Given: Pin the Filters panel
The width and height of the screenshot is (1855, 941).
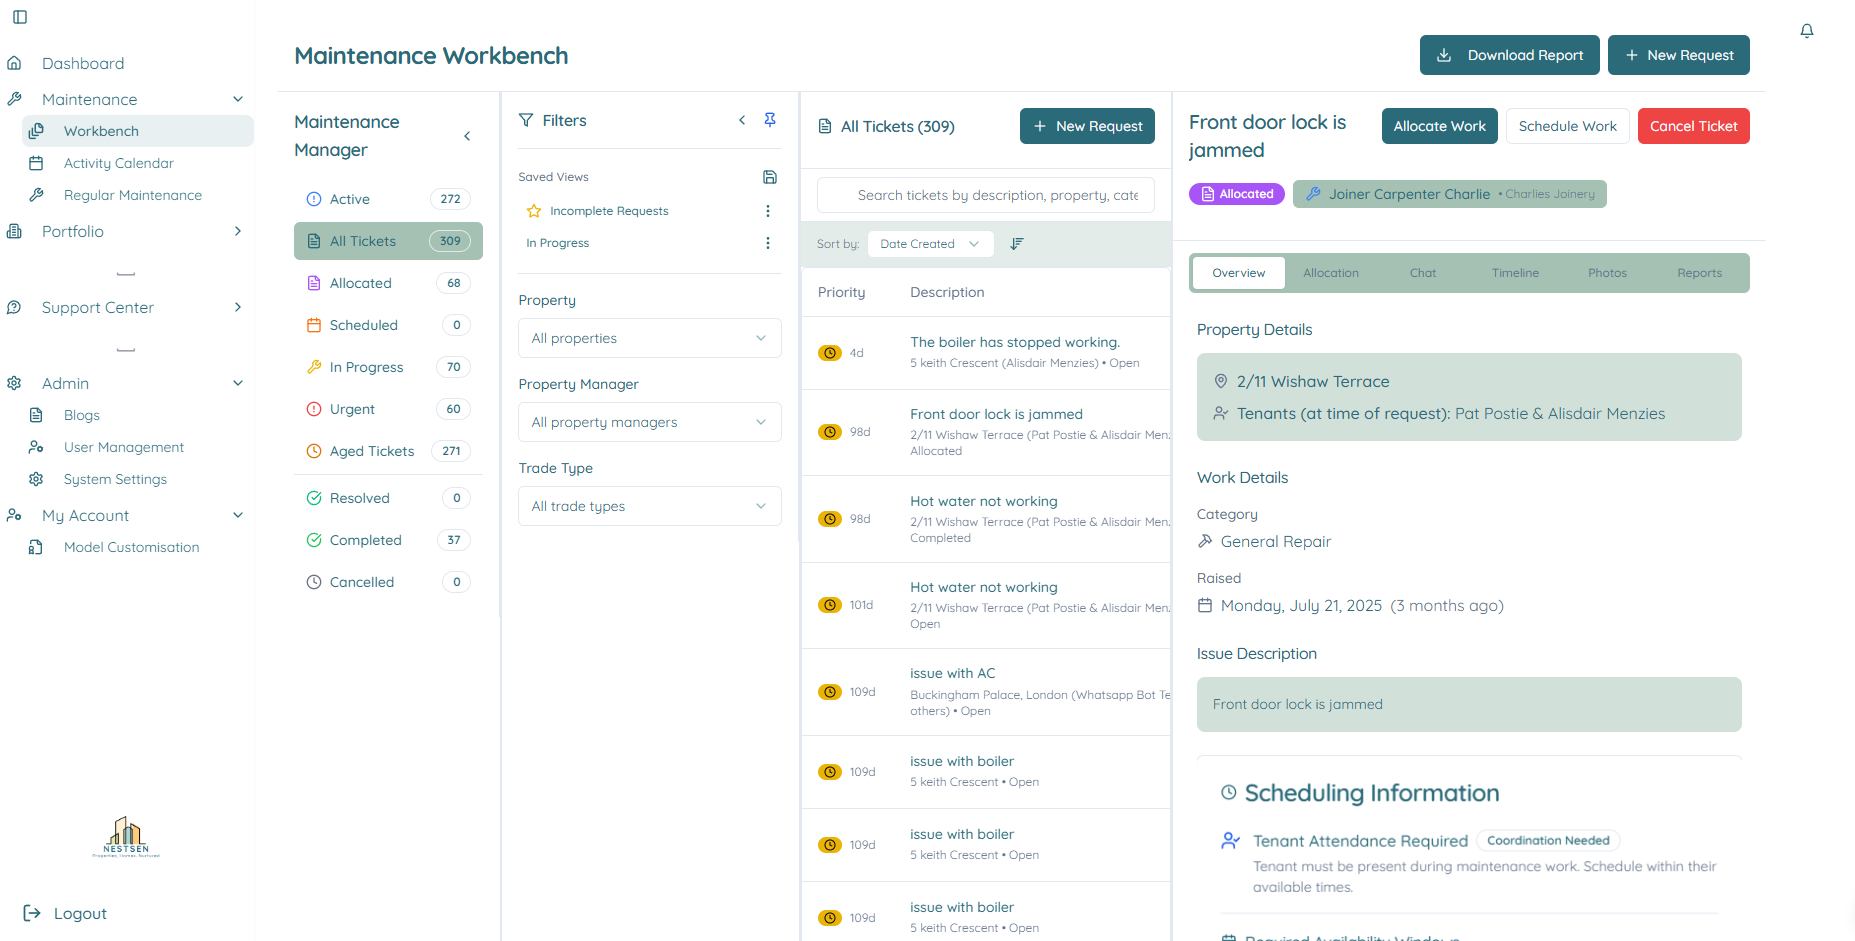Looking at the screenshot, I should point(770,120).
